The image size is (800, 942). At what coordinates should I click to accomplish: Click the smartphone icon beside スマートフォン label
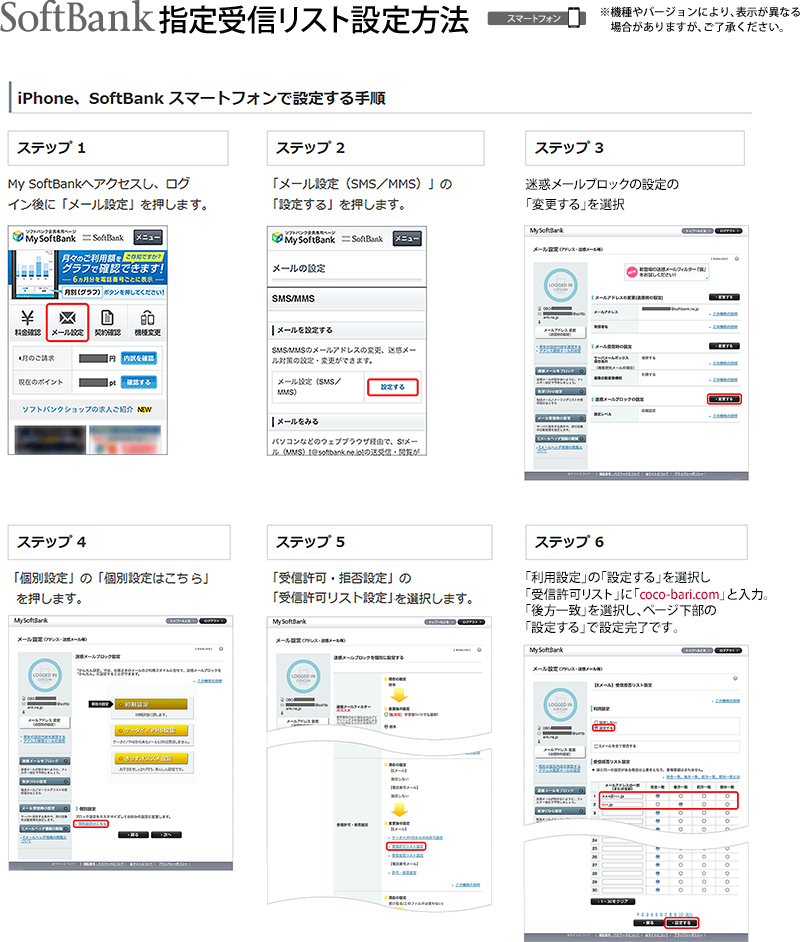575,17
